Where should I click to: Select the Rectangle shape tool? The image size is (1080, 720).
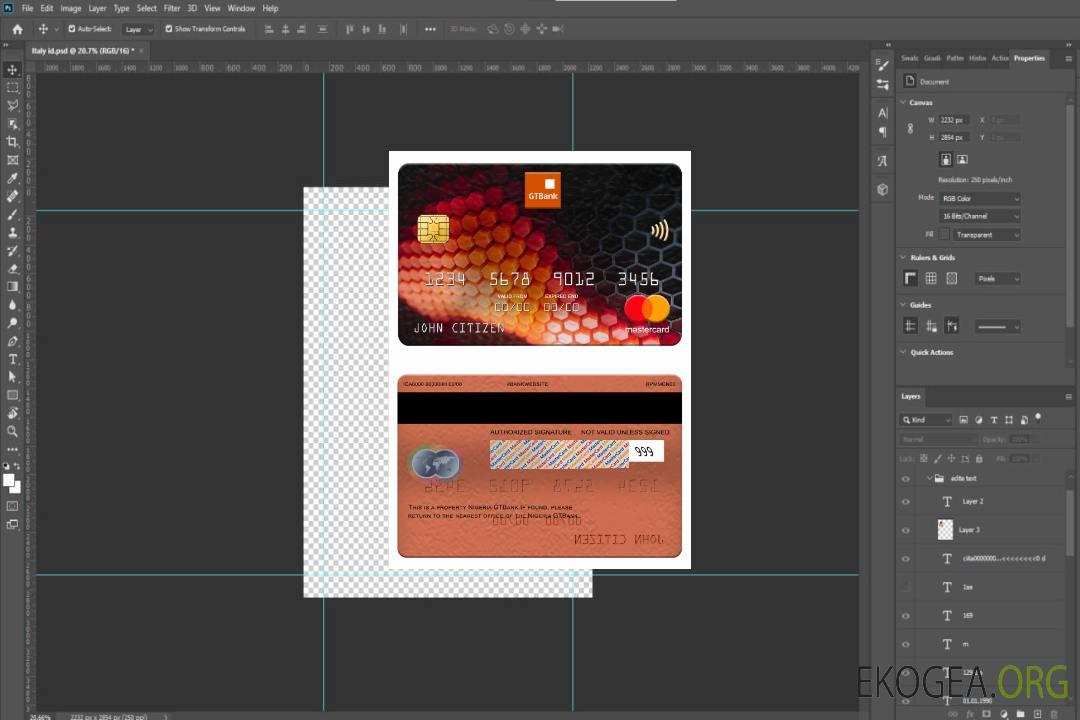click(x=12, y=395)
